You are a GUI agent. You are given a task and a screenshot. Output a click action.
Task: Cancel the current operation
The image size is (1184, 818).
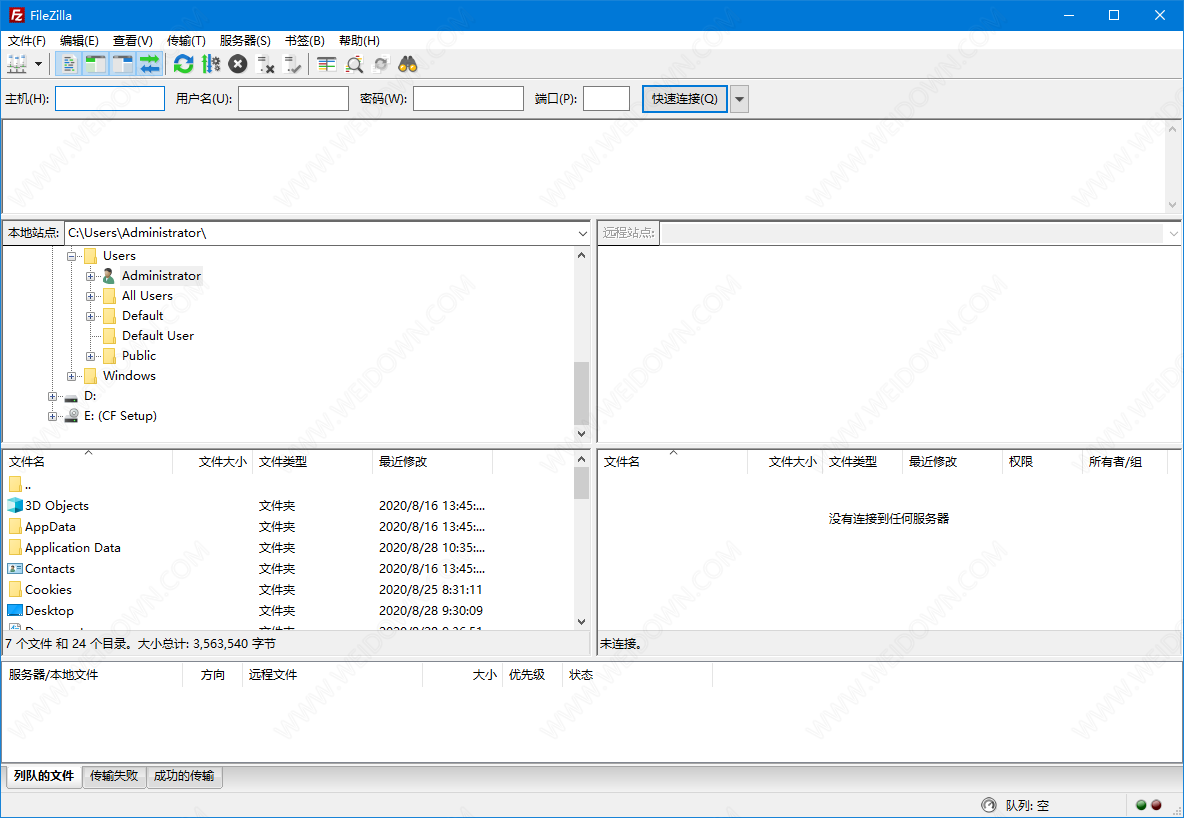[x=238, y=64]
